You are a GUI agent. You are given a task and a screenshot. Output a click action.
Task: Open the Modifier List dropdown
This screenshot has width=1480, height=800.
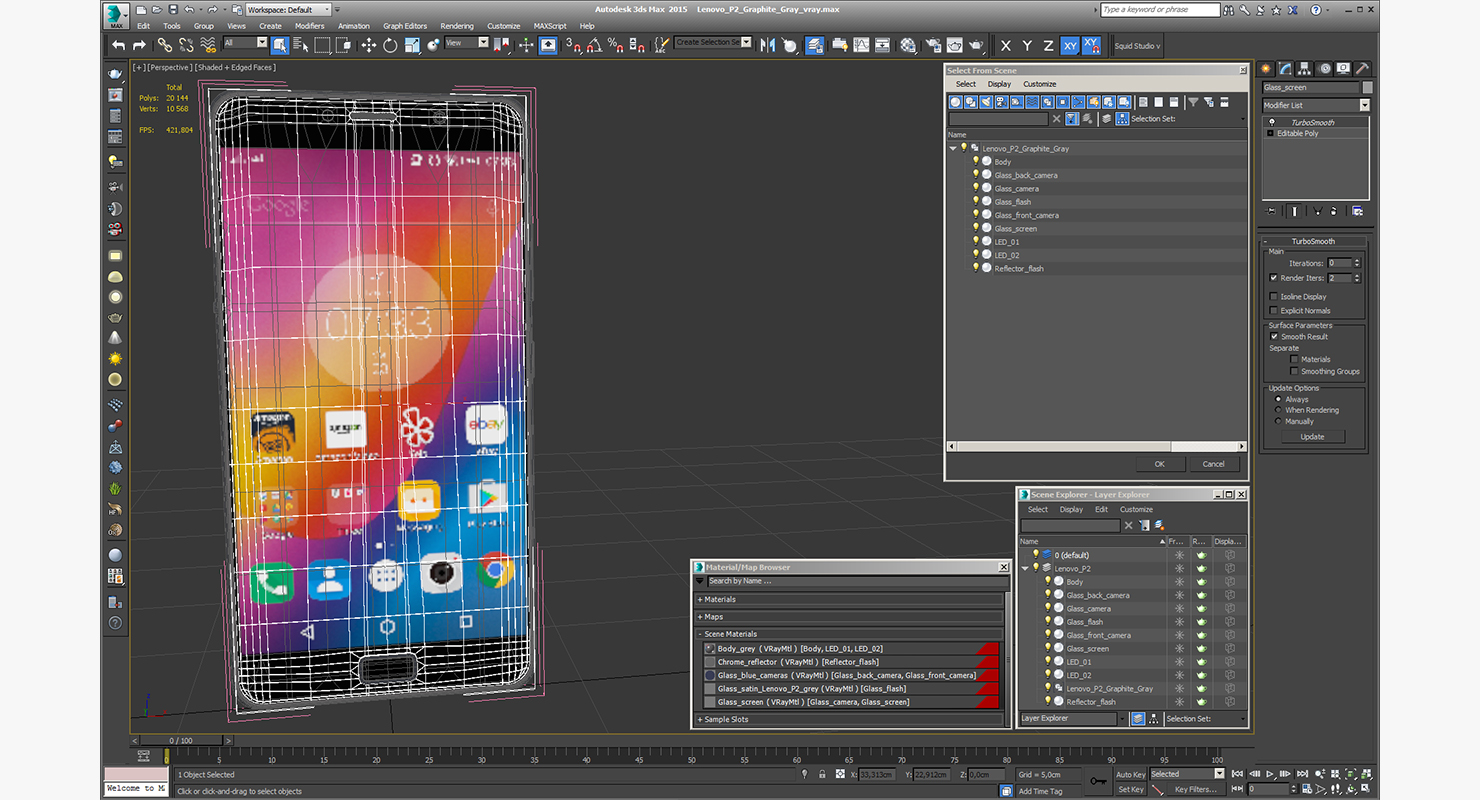pos(1364,105)
